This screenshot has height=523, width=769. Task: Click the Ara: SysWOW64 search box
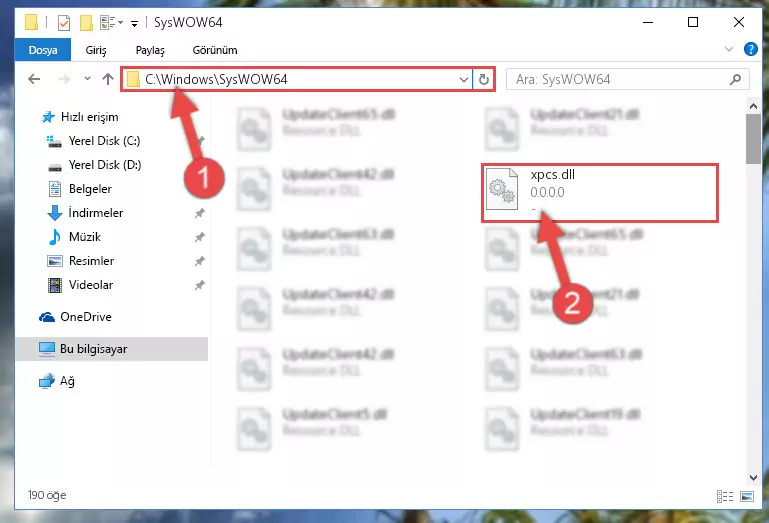pos(627,79)
